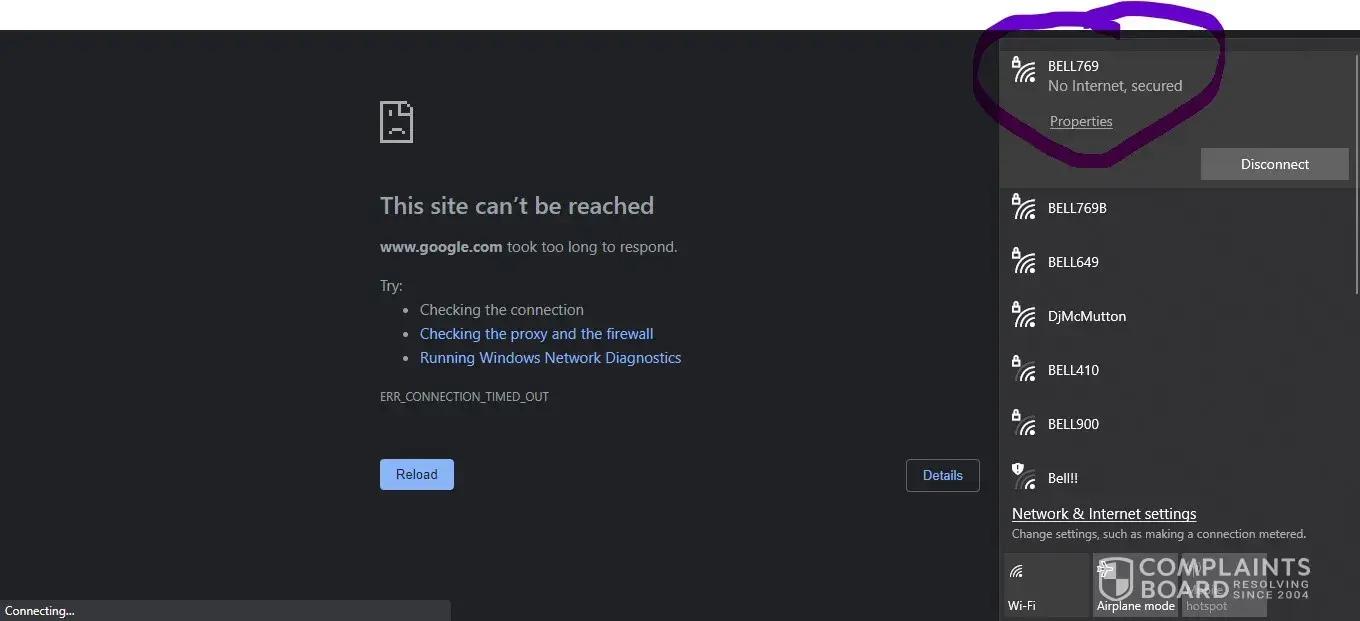Click the 'This site can't be reached' heading
This screenshot has height=621, width=1360.
pos(517,206)
